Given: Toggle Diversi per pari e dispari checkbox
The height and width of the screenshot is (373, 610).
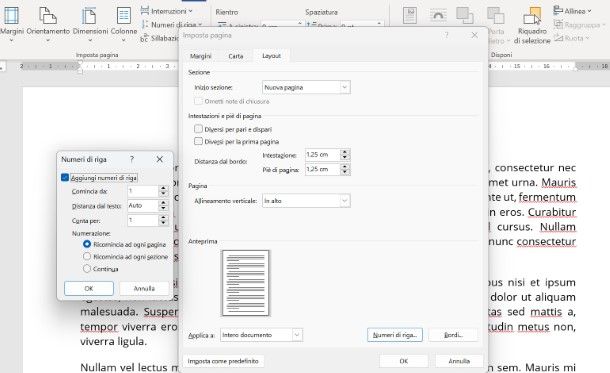Looking at the screenshot, I should tap(198, 129).
